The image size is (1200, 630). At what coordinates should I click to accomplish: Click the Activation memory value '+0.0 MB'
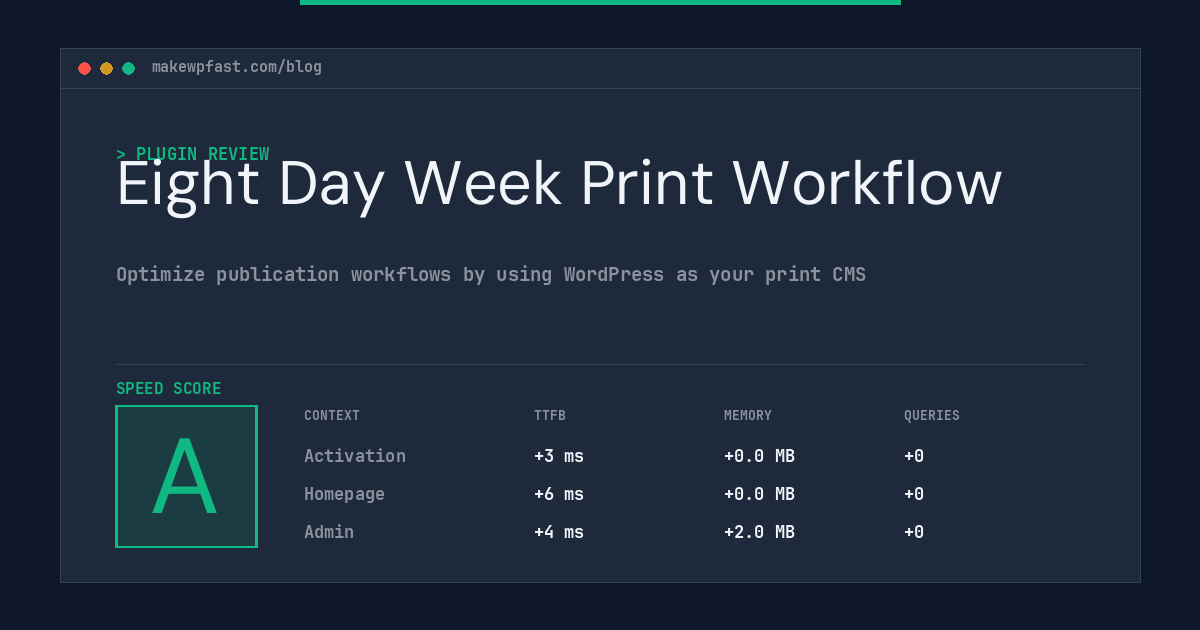pos(759,456)
